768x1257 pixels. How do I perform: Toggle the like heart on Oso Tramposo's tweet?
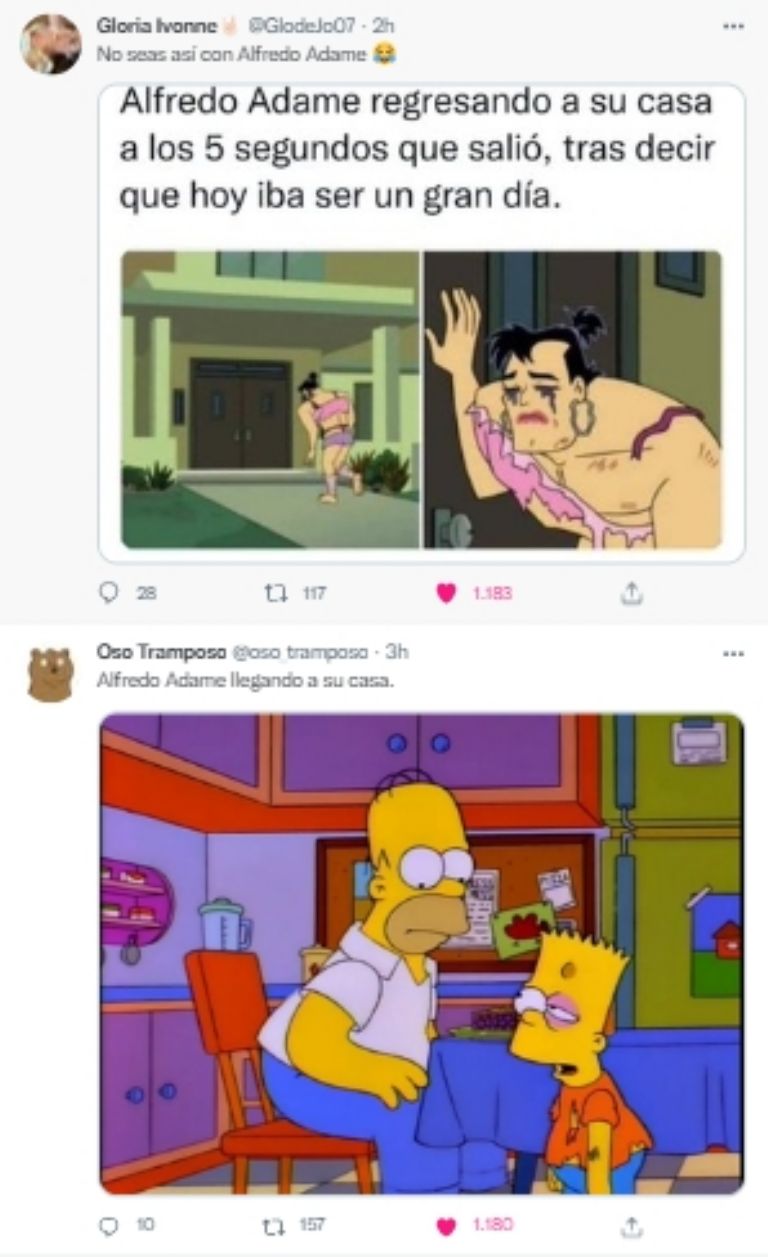tap(447, 1224)
